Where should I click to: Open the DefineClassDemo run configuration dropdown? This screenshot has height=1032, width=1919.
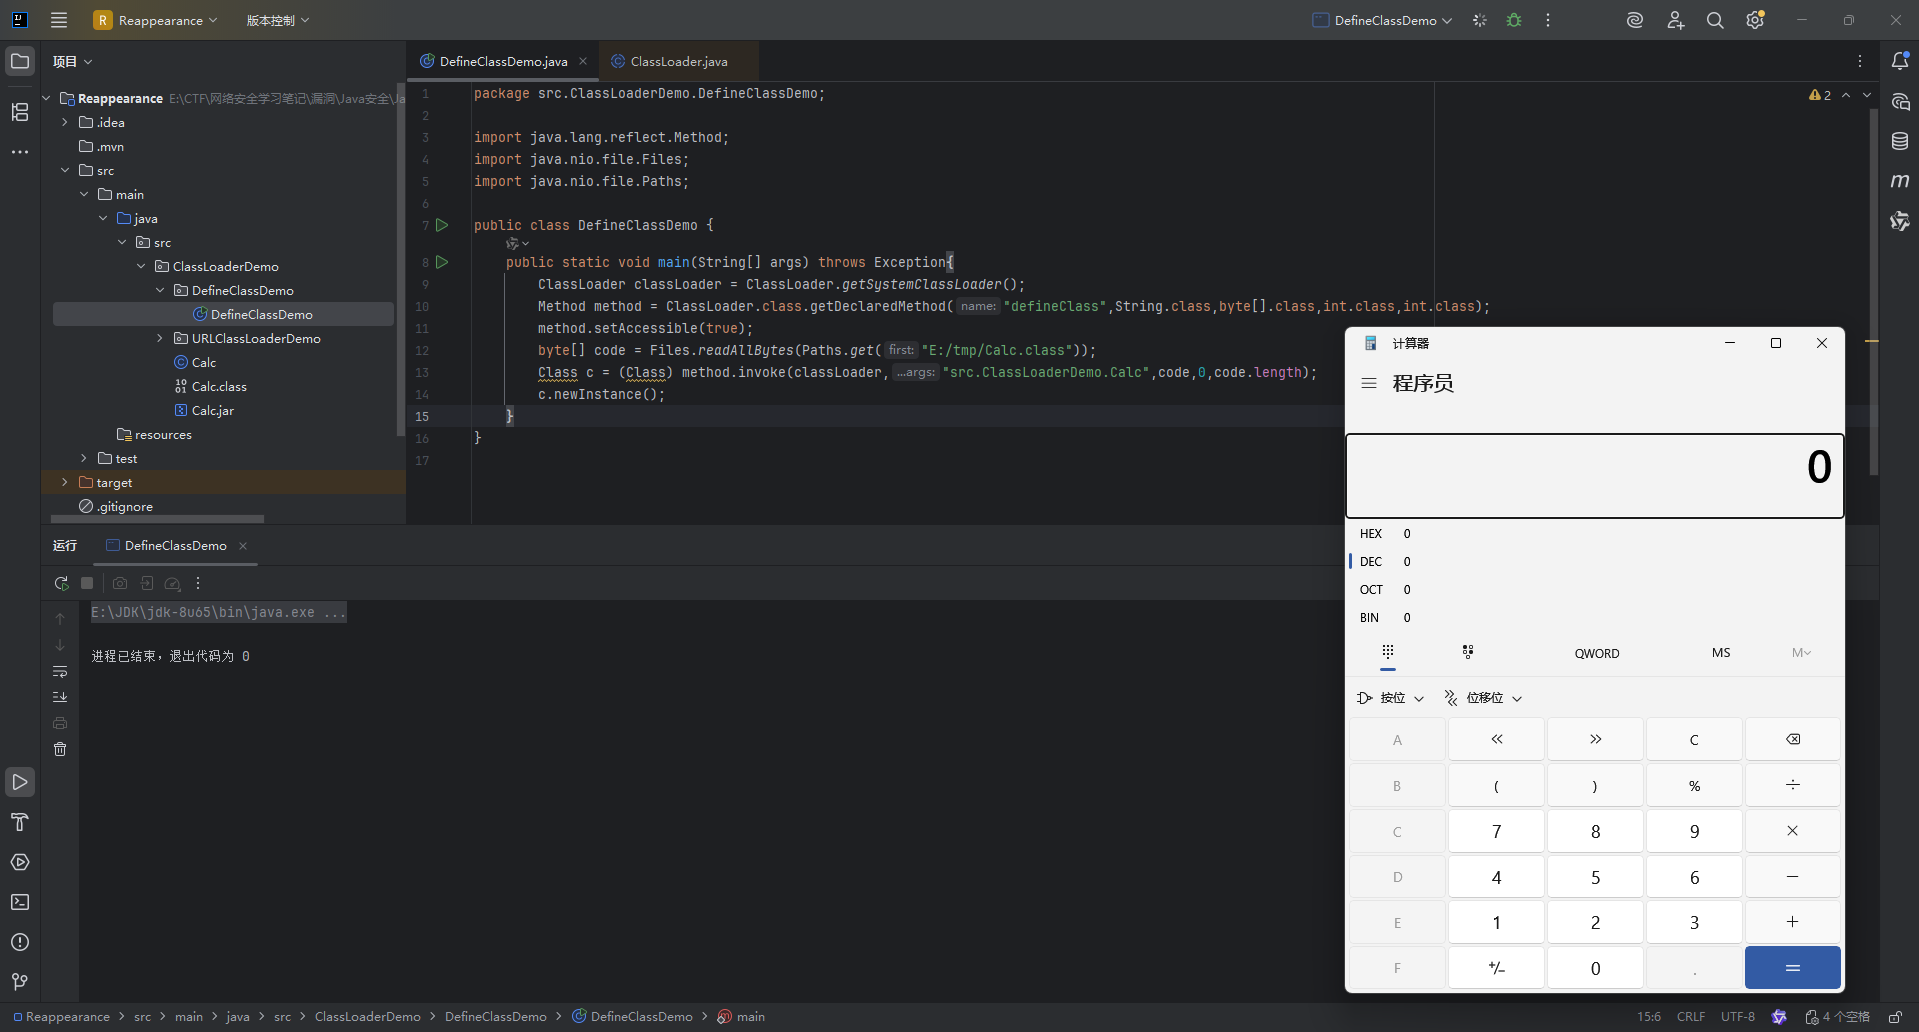point(1384,20)
